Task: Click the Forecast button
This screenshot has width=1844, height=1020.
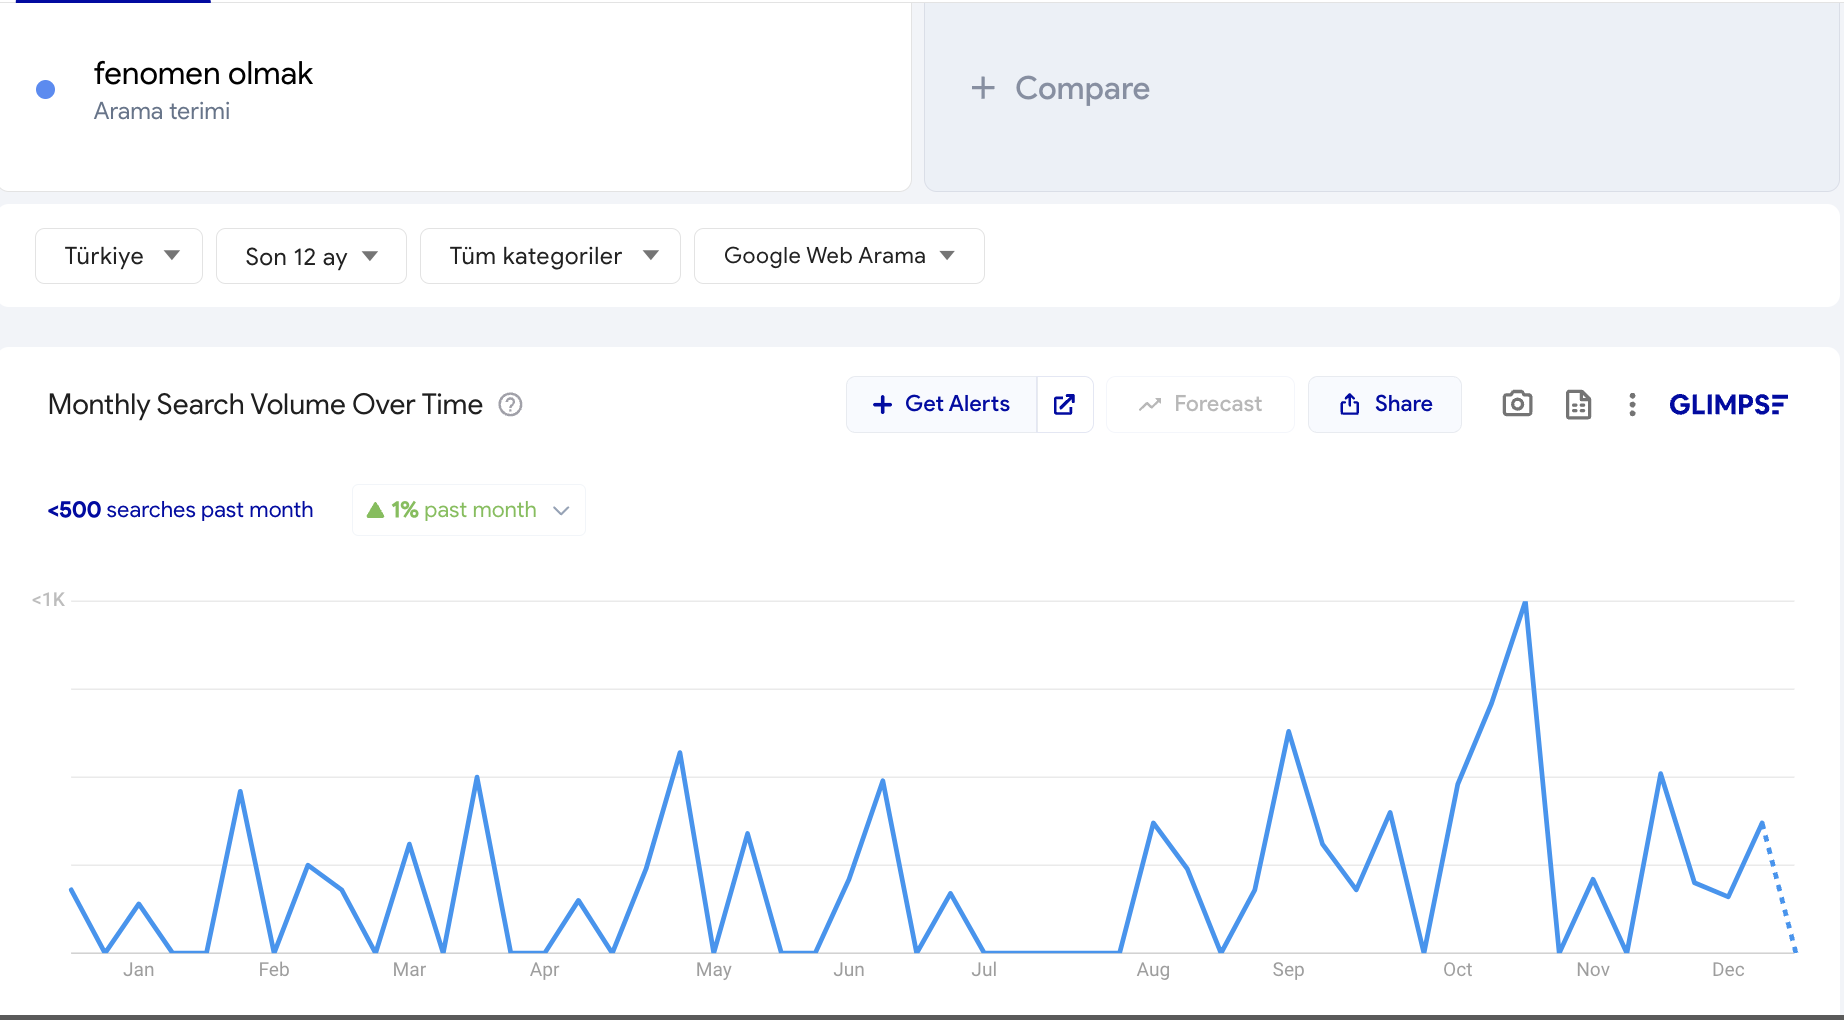Action: 1200,404
